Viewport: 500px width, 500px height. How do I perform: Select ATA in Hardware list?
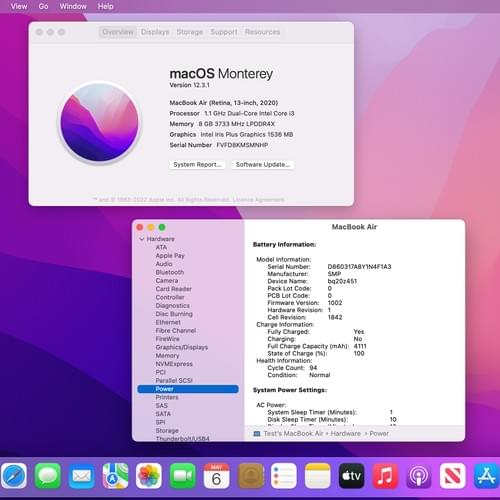pyautogui.click(x=161, y=247)
